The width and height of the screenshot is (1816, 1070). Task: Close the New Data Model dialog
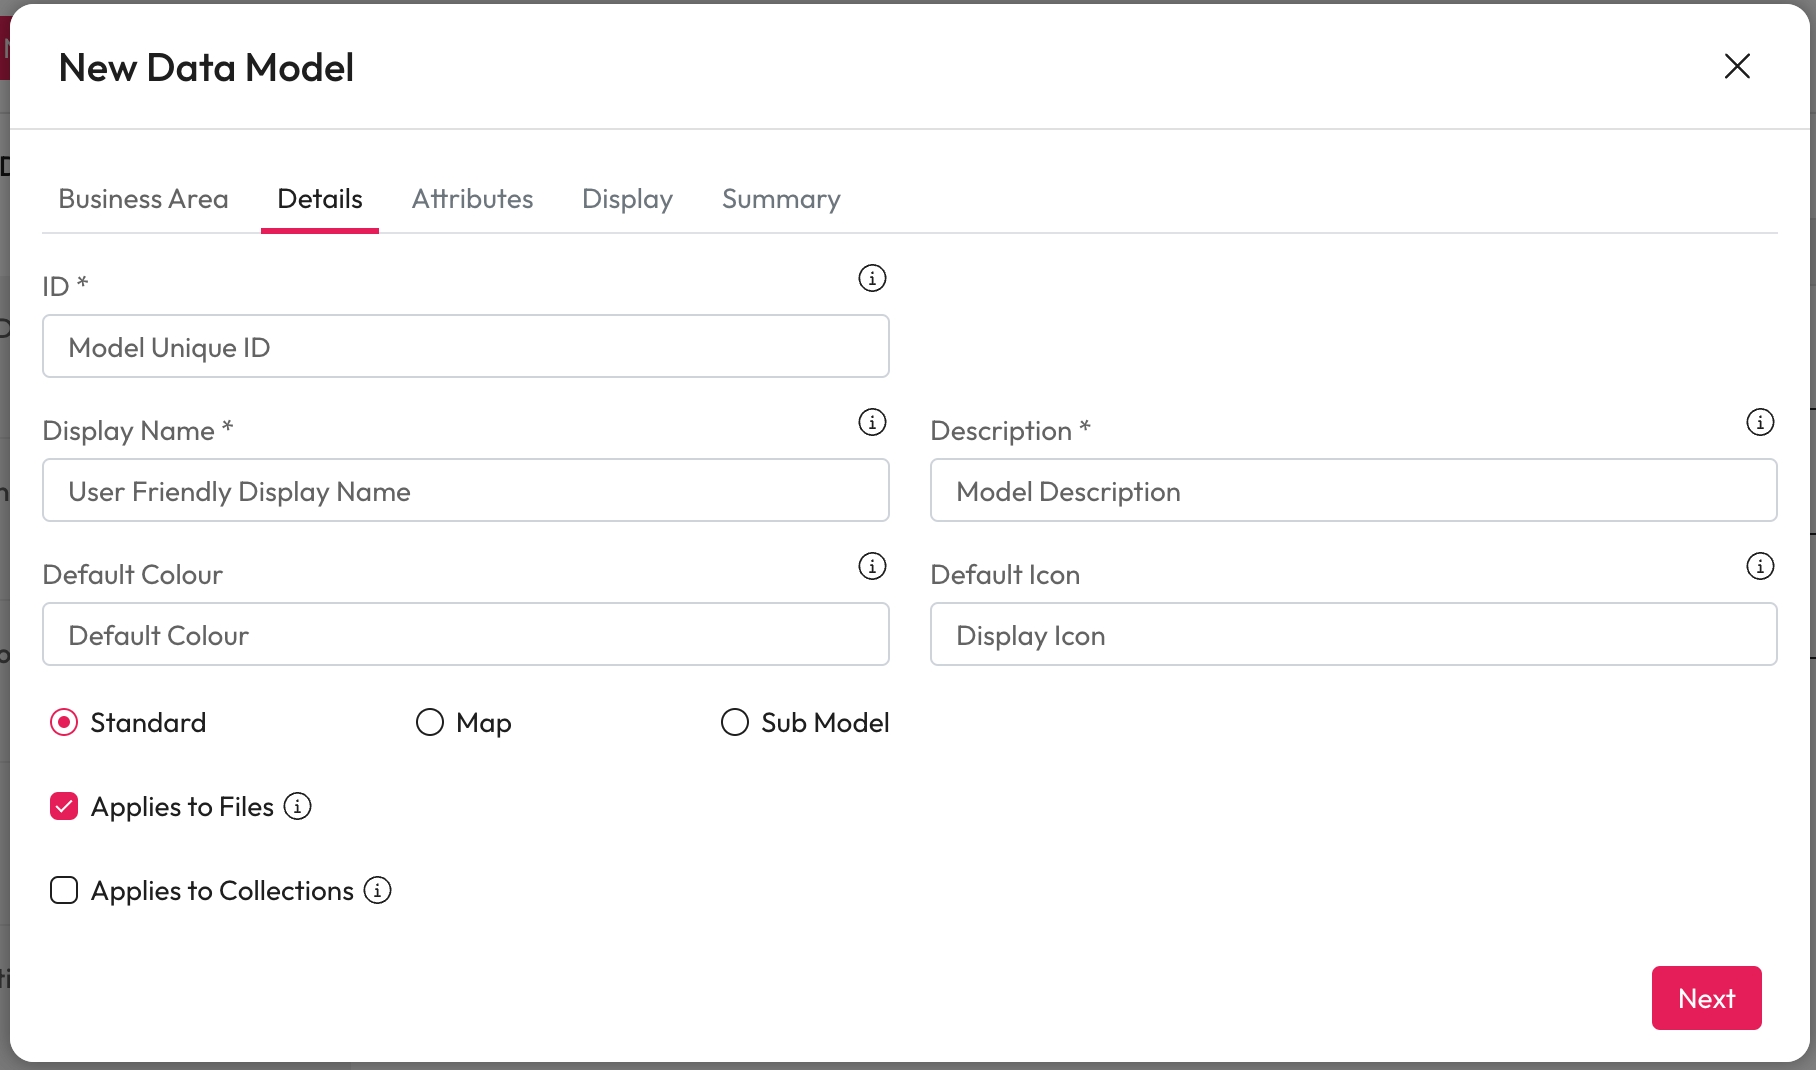(1737, 66)
